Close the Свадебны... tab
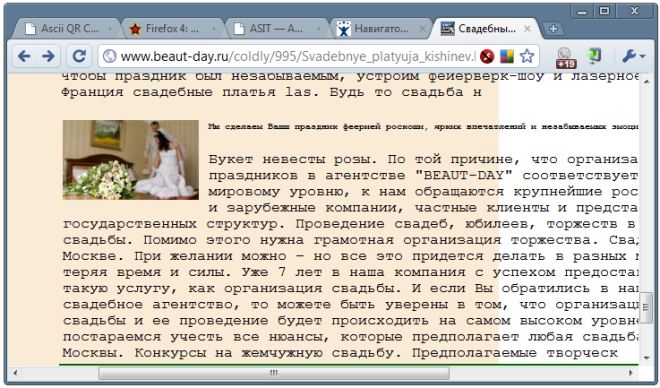660x388 pixels. click(x=527, y=29)
